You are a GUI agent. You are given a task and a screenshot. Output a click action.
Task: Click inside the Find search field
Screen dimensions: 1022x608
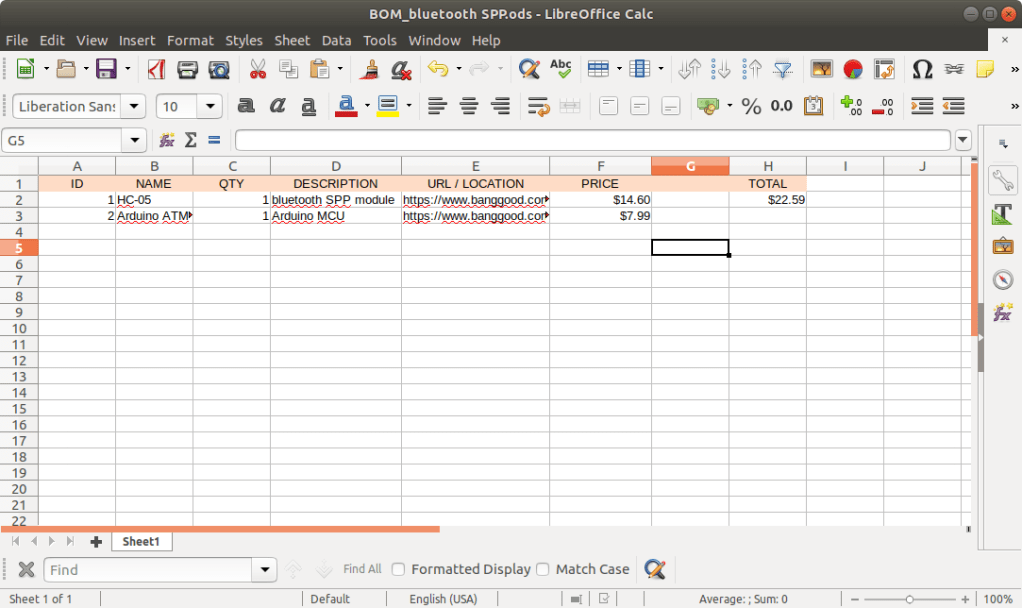tap(150, 570)
